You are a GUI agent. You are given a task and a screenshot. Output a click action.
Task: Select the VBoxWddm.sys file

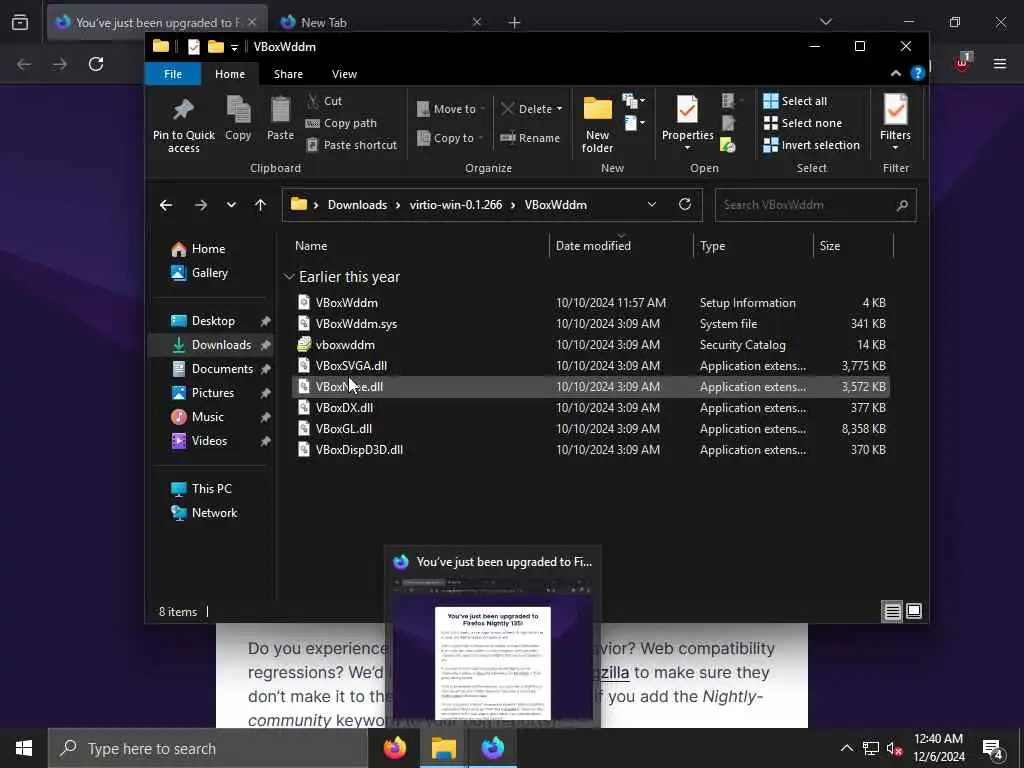[590, 324]
